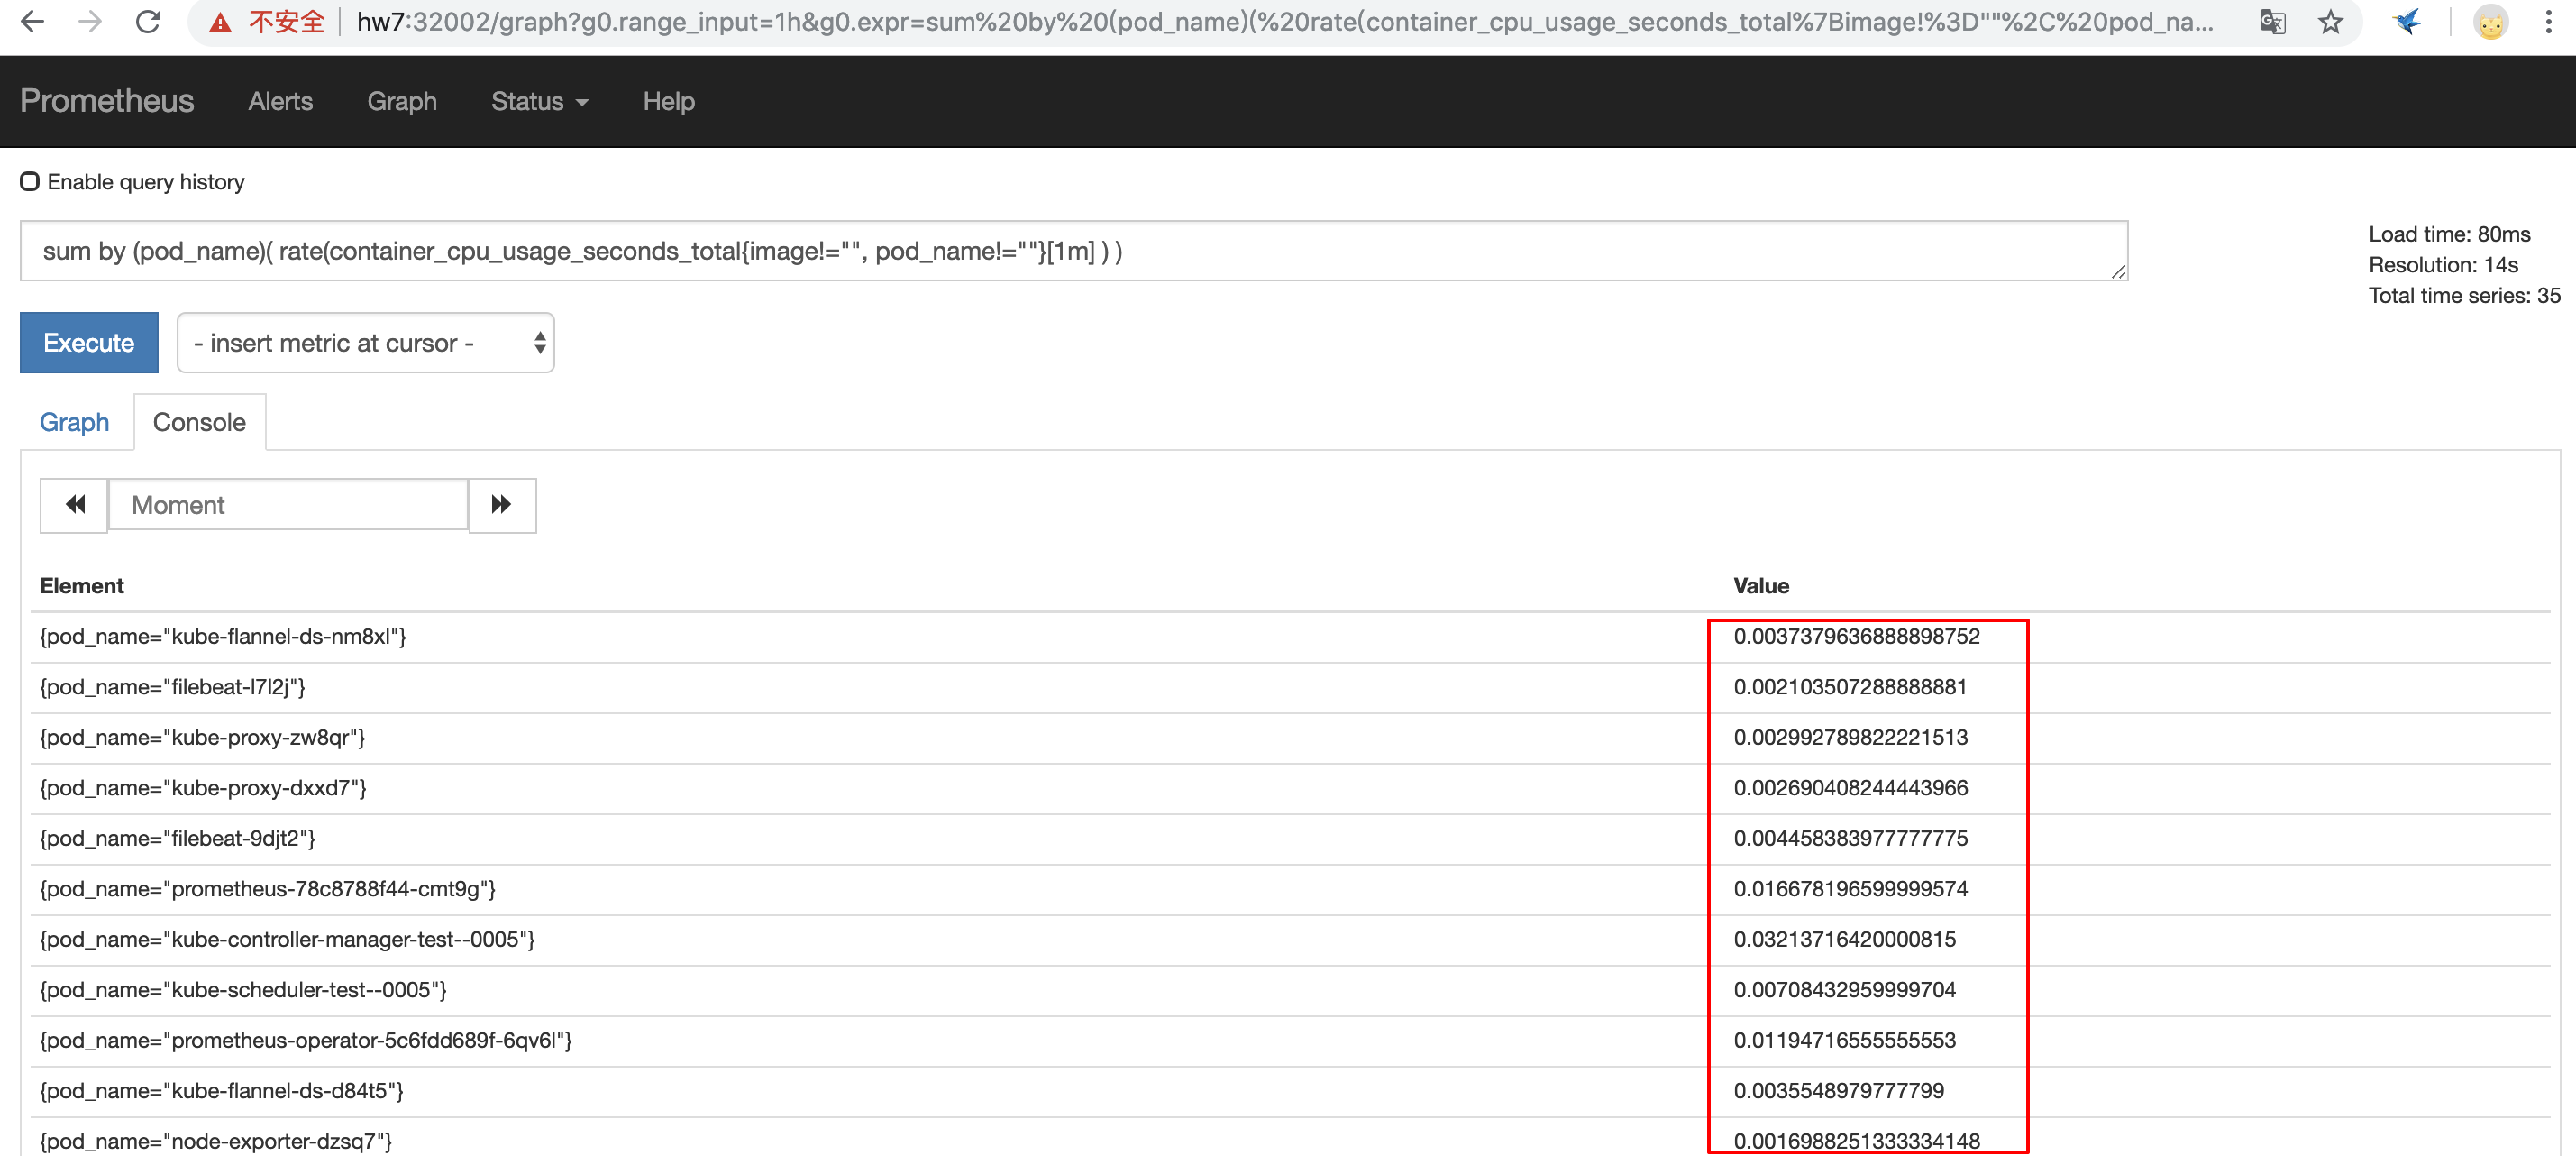Open the browser profile avatar
2576x1156 pixels.
click(x=2490, y=21)
